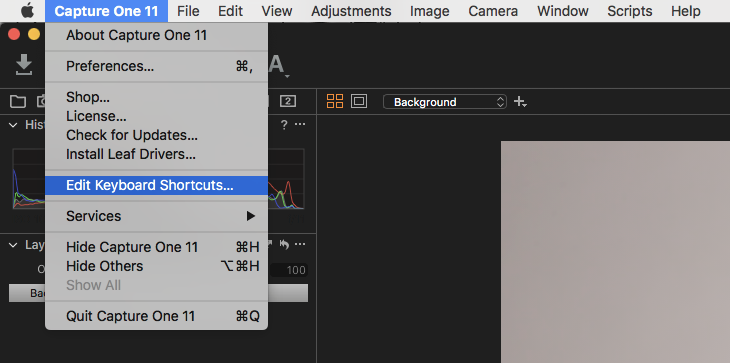Open the Apple menu

click(27, 11)
